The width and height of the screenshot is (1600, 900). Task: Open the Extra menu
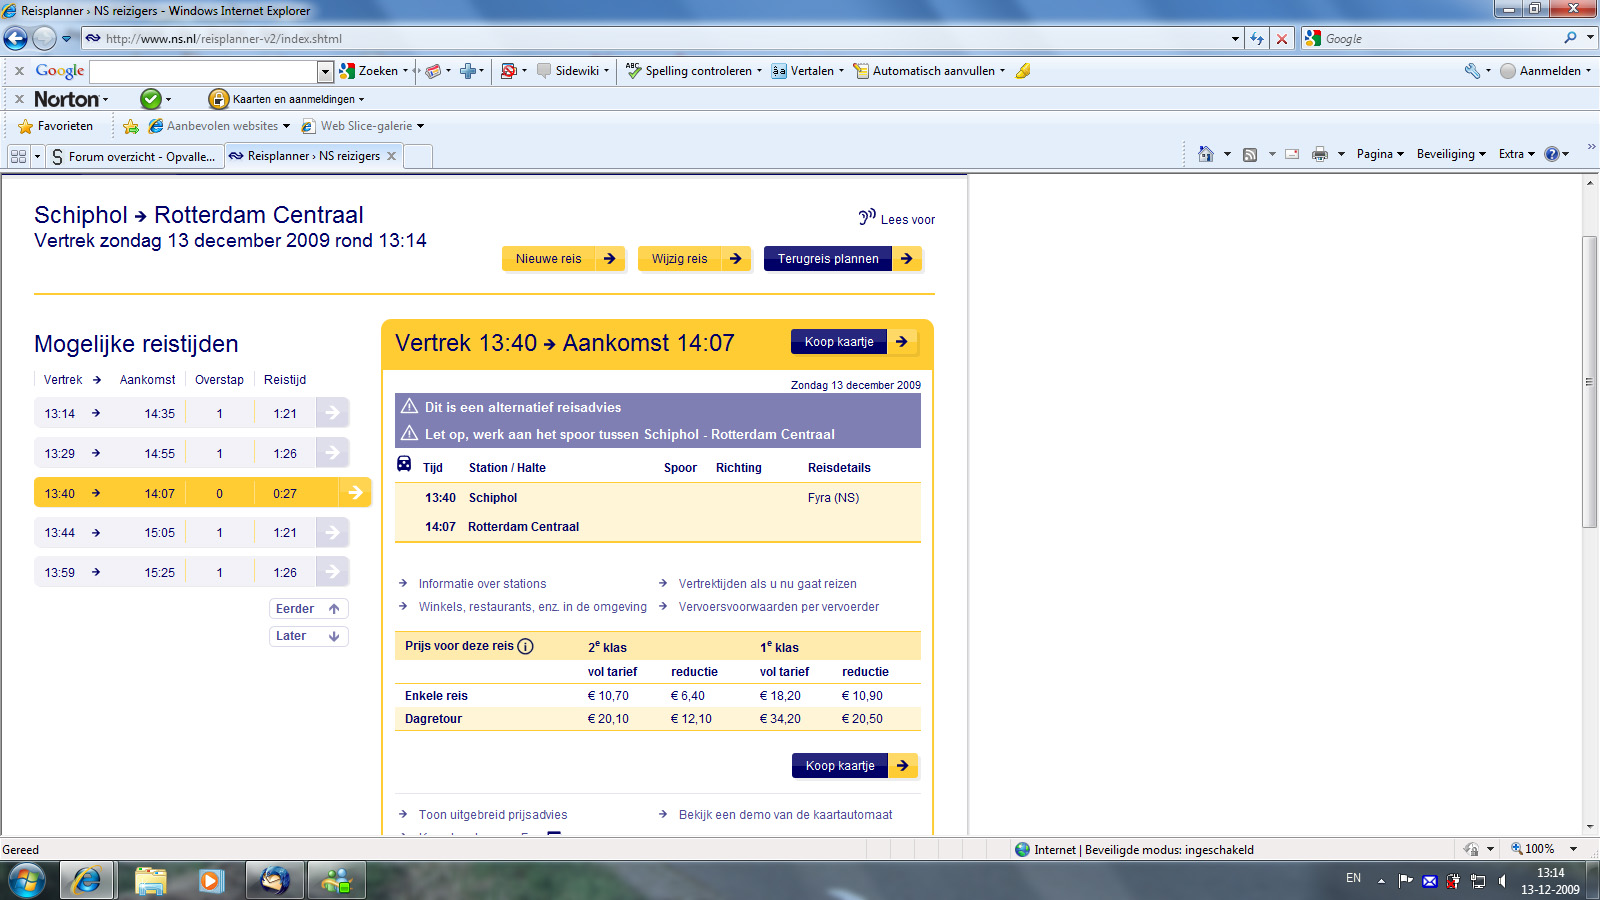click(x=1516, y=154)
